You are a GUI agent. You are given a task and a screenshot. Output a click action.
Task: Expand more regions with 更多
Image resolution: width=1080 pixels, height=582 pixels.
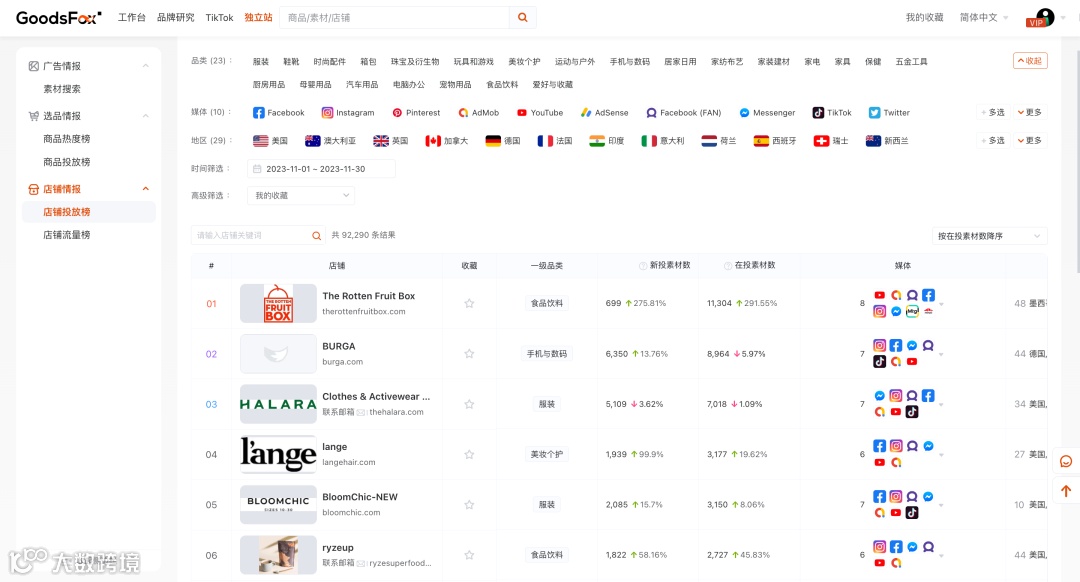click(x=1030, y=141)
